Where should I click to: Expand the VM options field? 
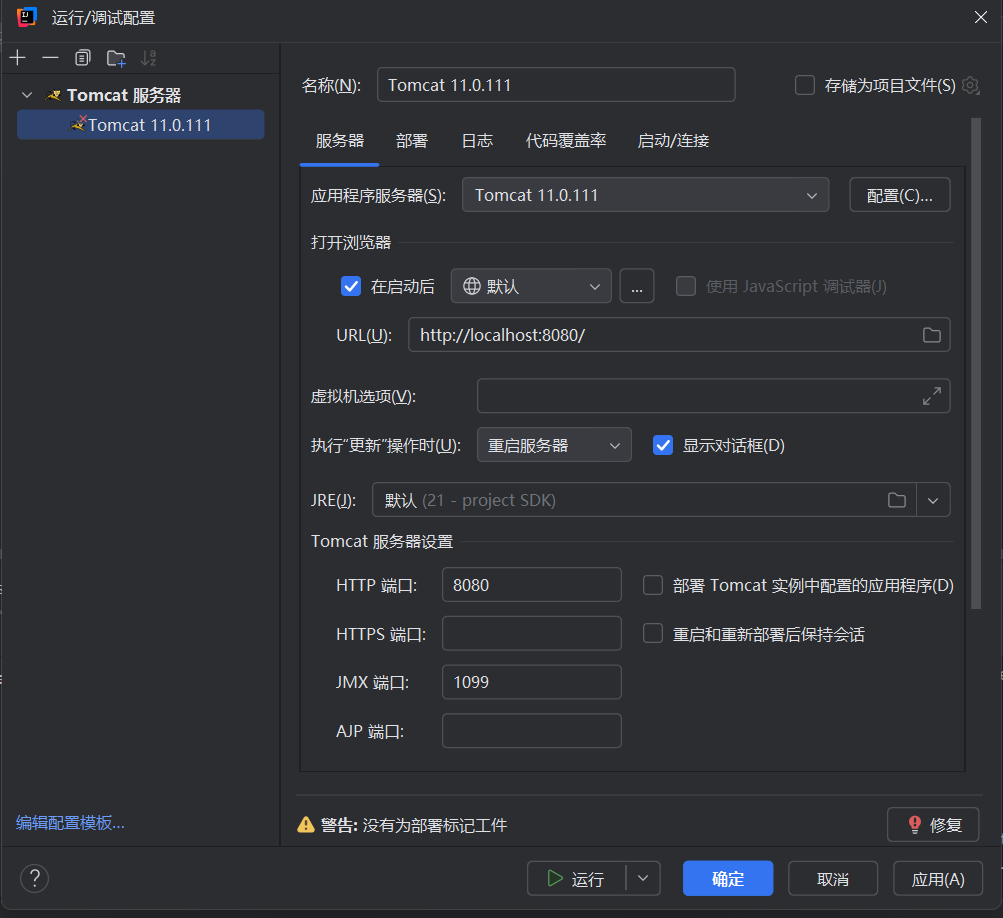coord(931,396)
